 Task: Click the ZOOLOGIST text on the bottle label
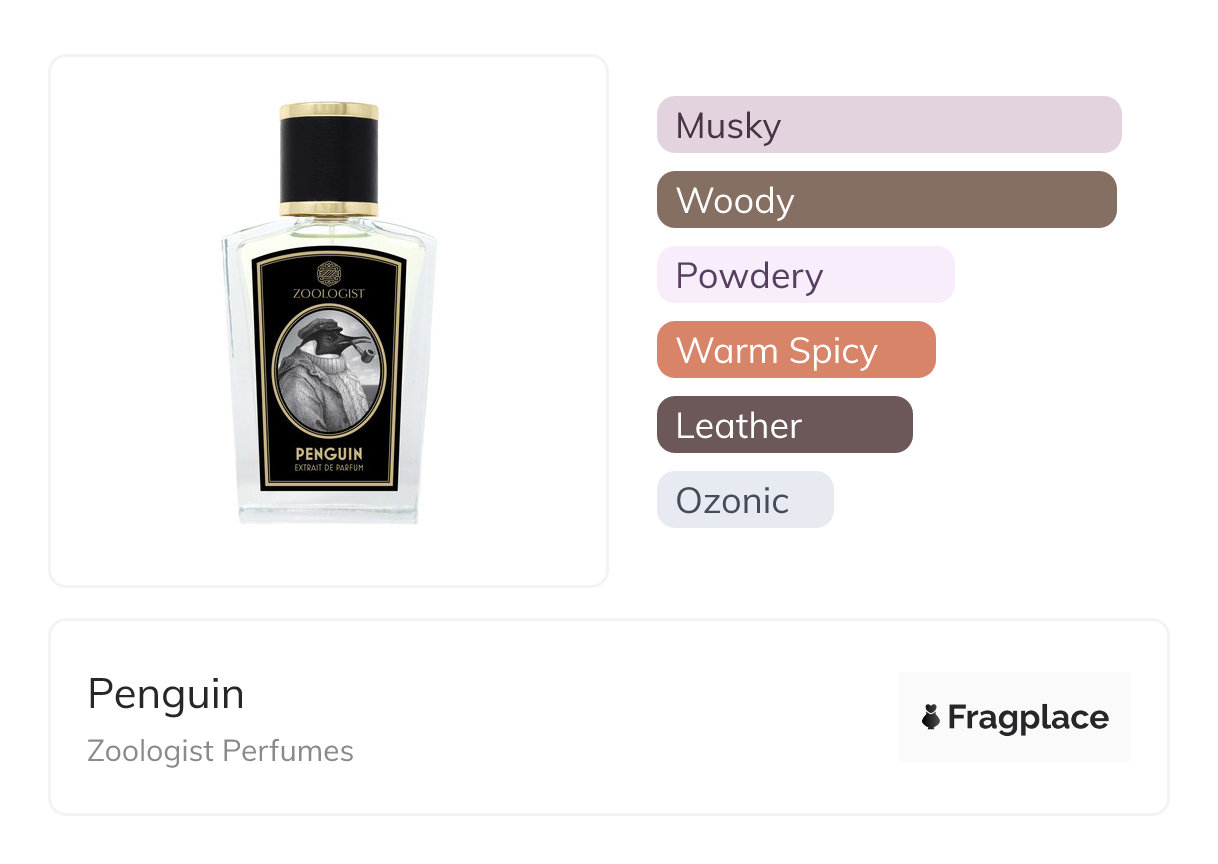(x=329, y=294)
